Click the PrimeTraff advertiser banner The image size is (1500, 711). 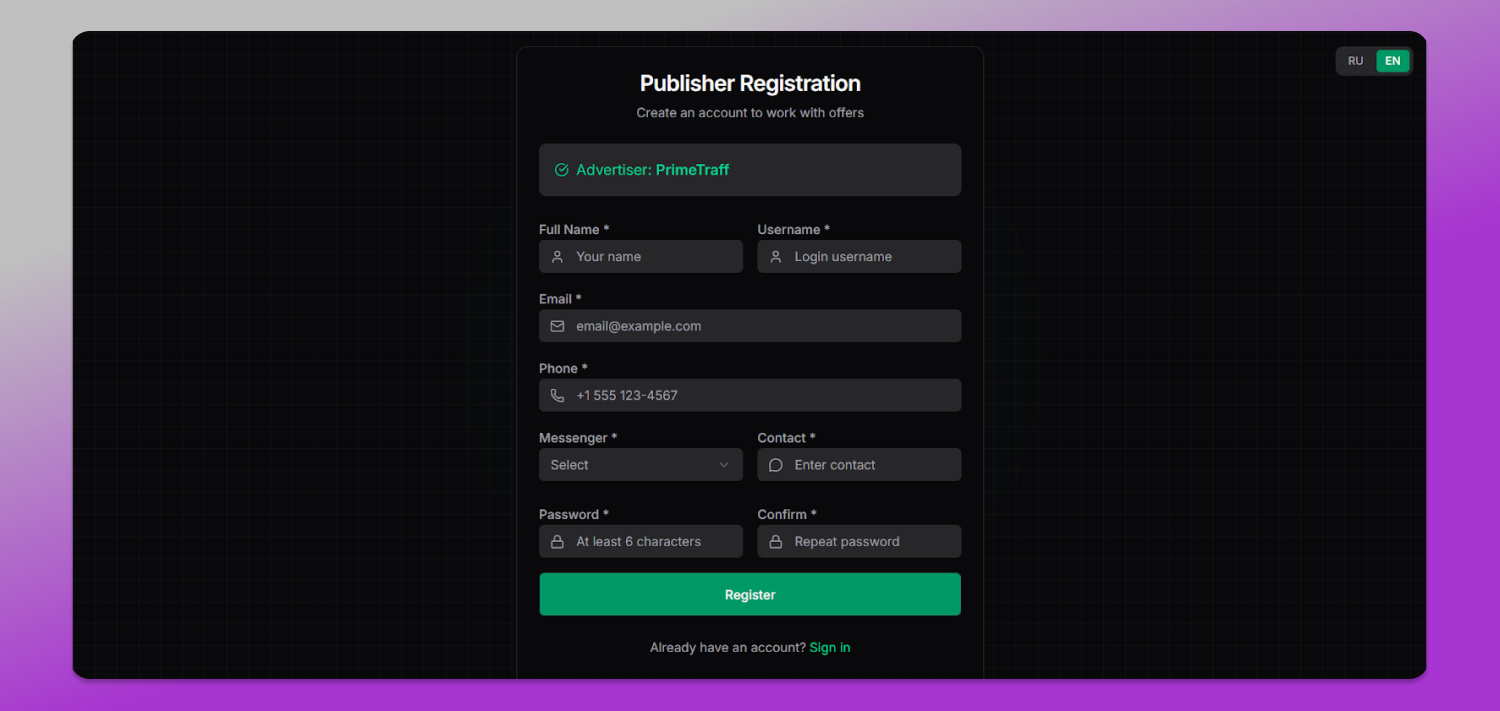point(750,170)
